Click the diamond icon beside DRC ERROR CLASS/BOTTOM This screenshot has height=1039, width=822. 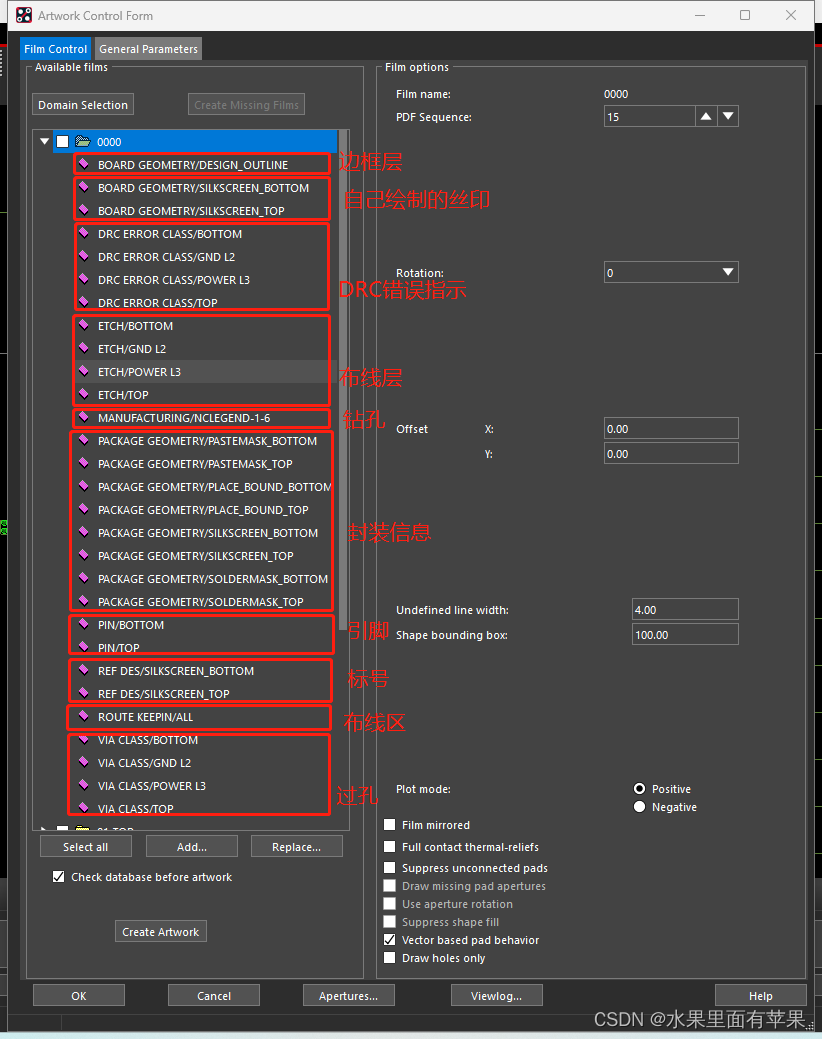[x=85, y=233]
